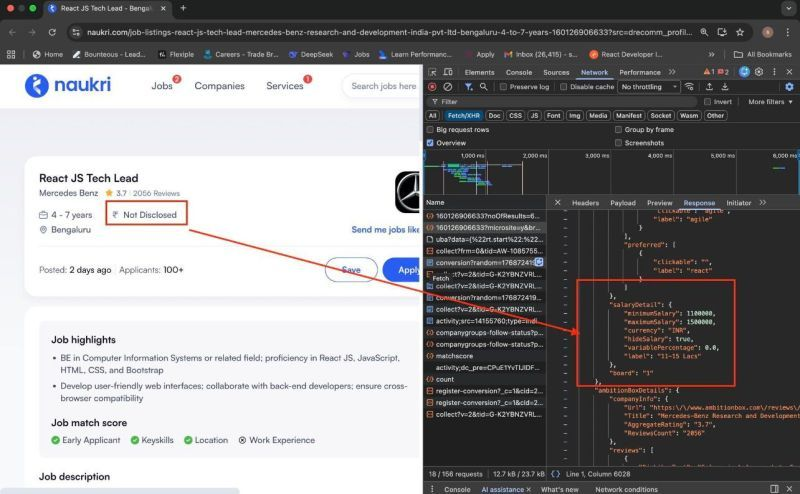Click the warning triangle issues counter
This screenshot has height=494, width=800.
click(x=709, y=72)
